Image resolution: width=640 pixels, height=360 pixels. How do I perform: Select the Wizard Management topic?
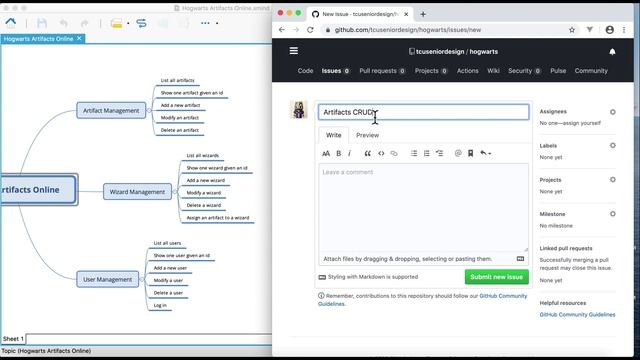pos(137,192)
